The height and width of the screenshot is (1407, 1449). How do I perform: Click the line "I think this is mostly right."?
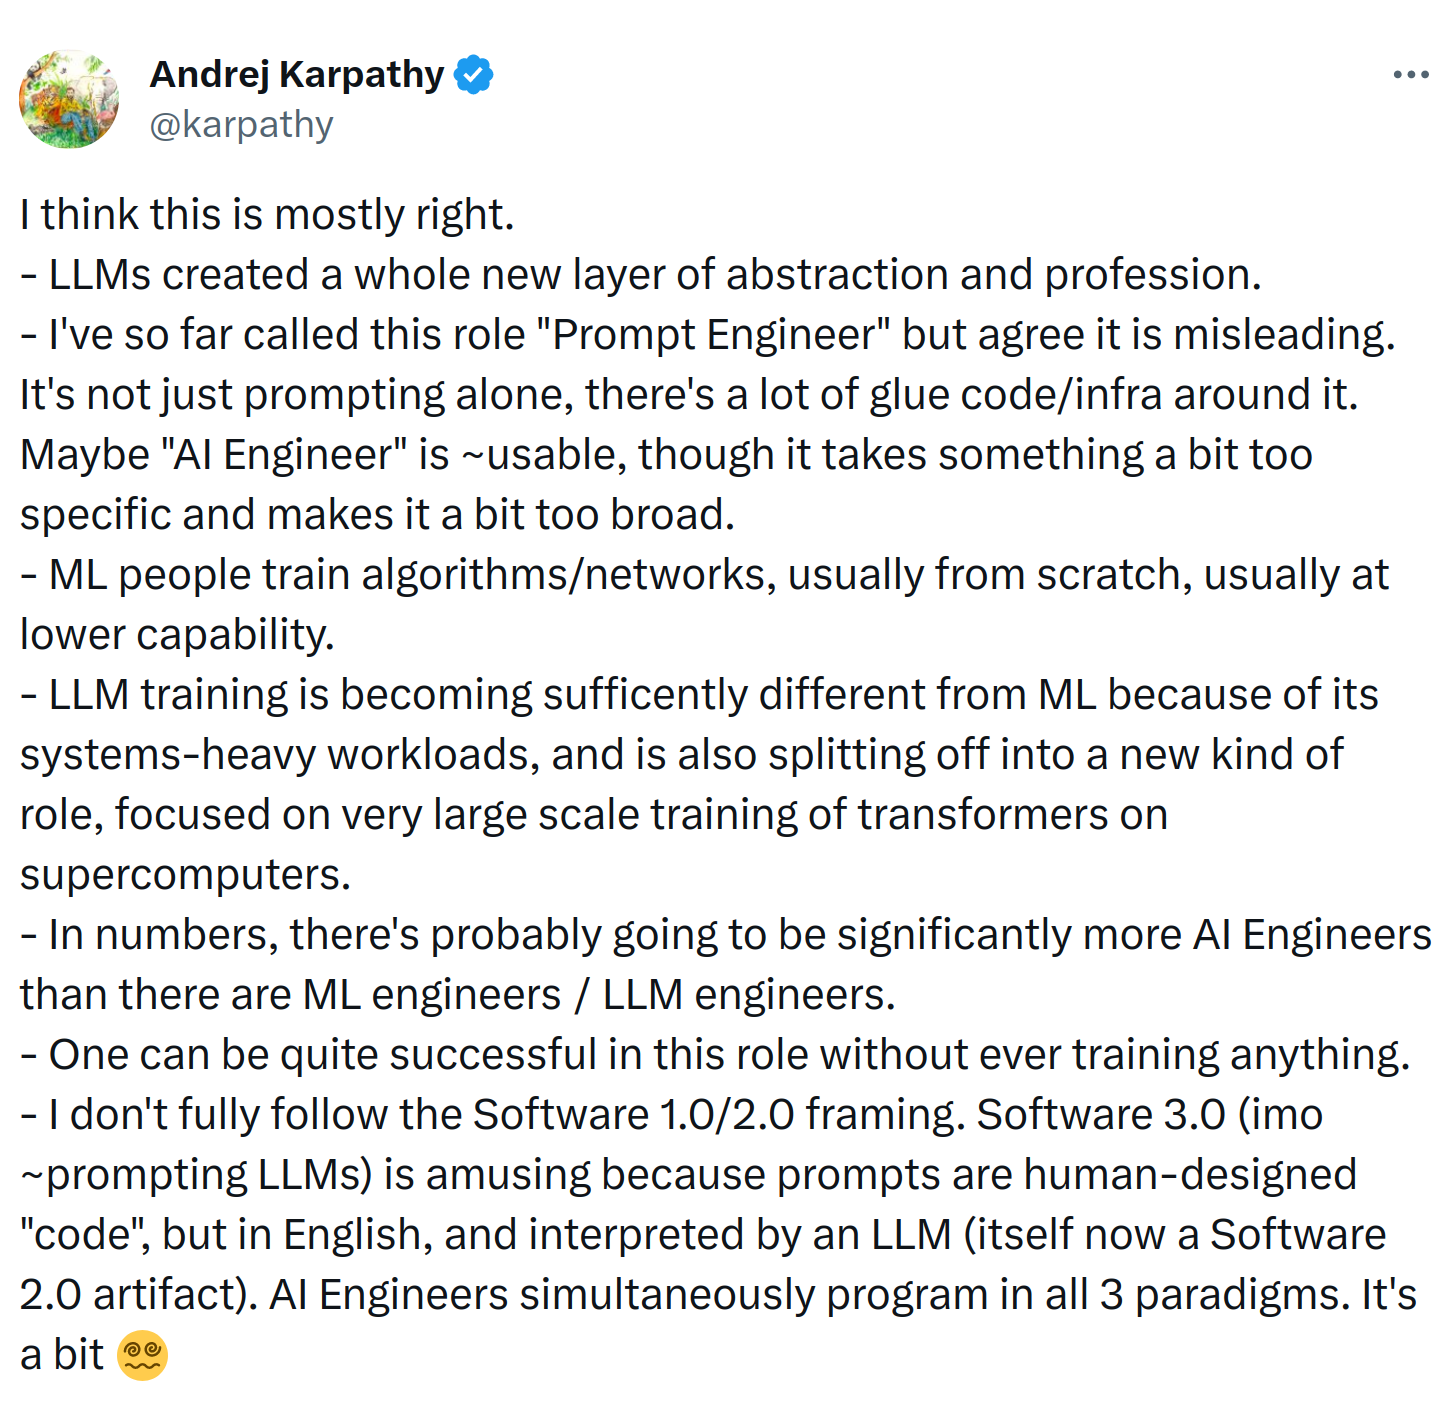267,215
